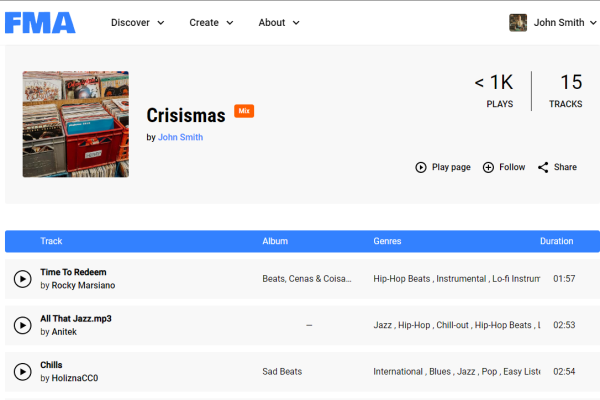
Task: Share the Crisismas mix
Action: point(557,168)
